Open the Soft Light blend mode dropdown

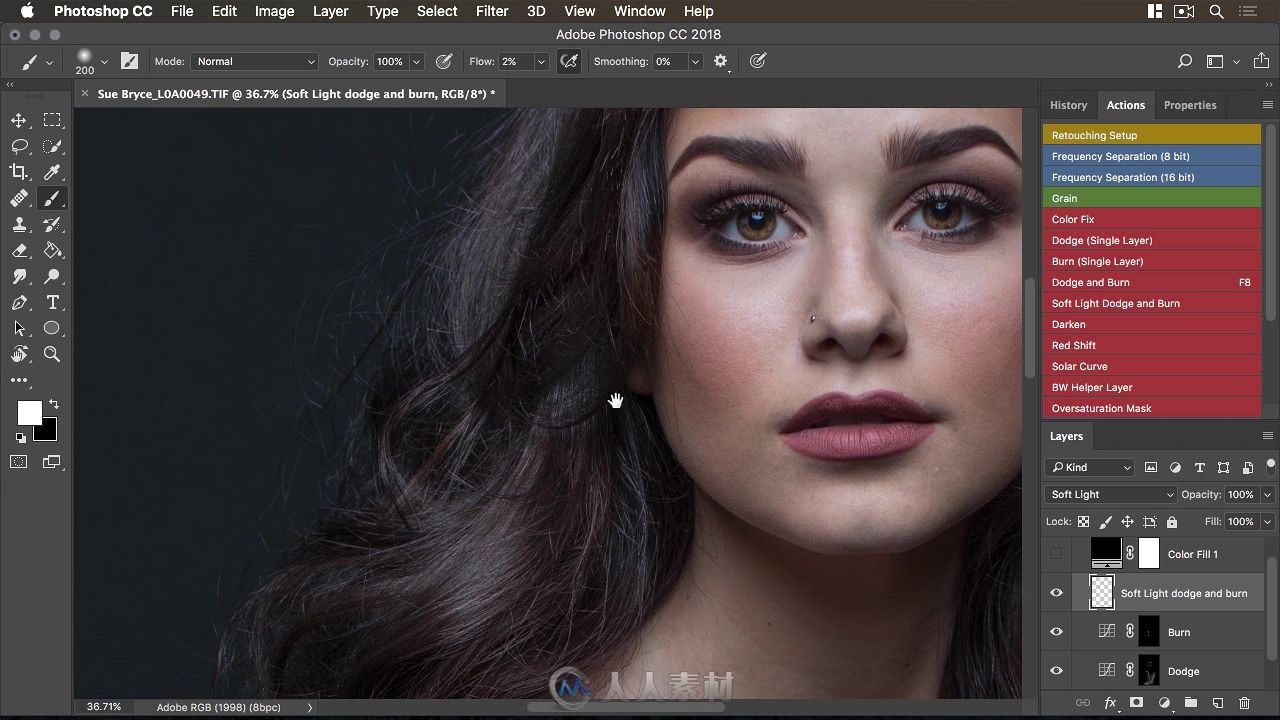1111,494
